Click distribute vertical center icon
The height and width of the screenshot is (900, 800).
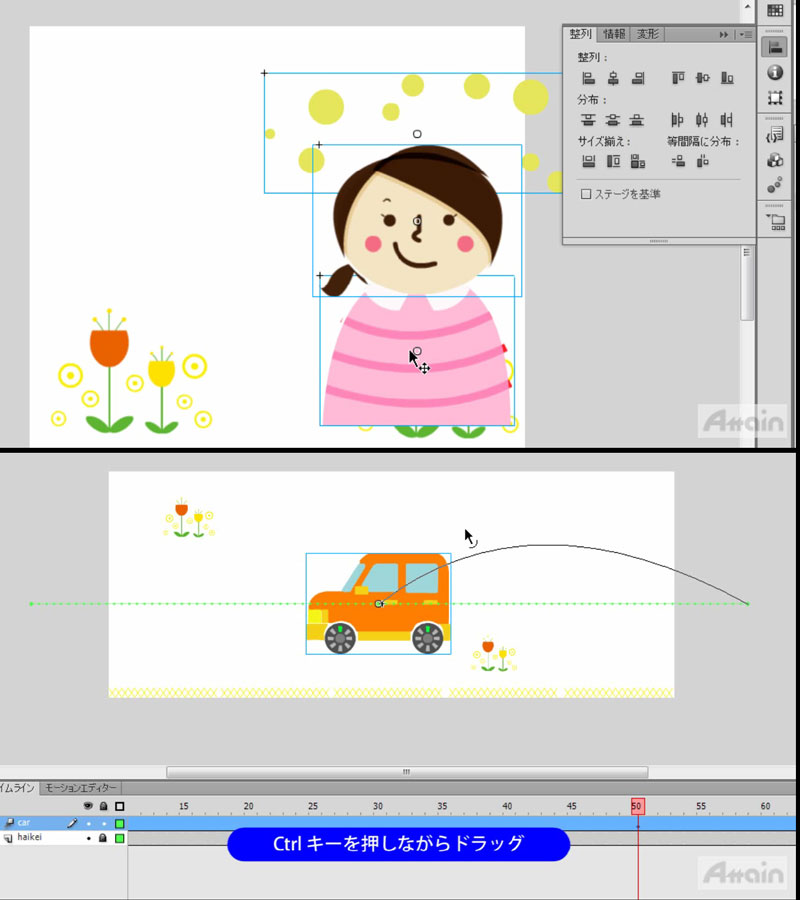(613, 120)
